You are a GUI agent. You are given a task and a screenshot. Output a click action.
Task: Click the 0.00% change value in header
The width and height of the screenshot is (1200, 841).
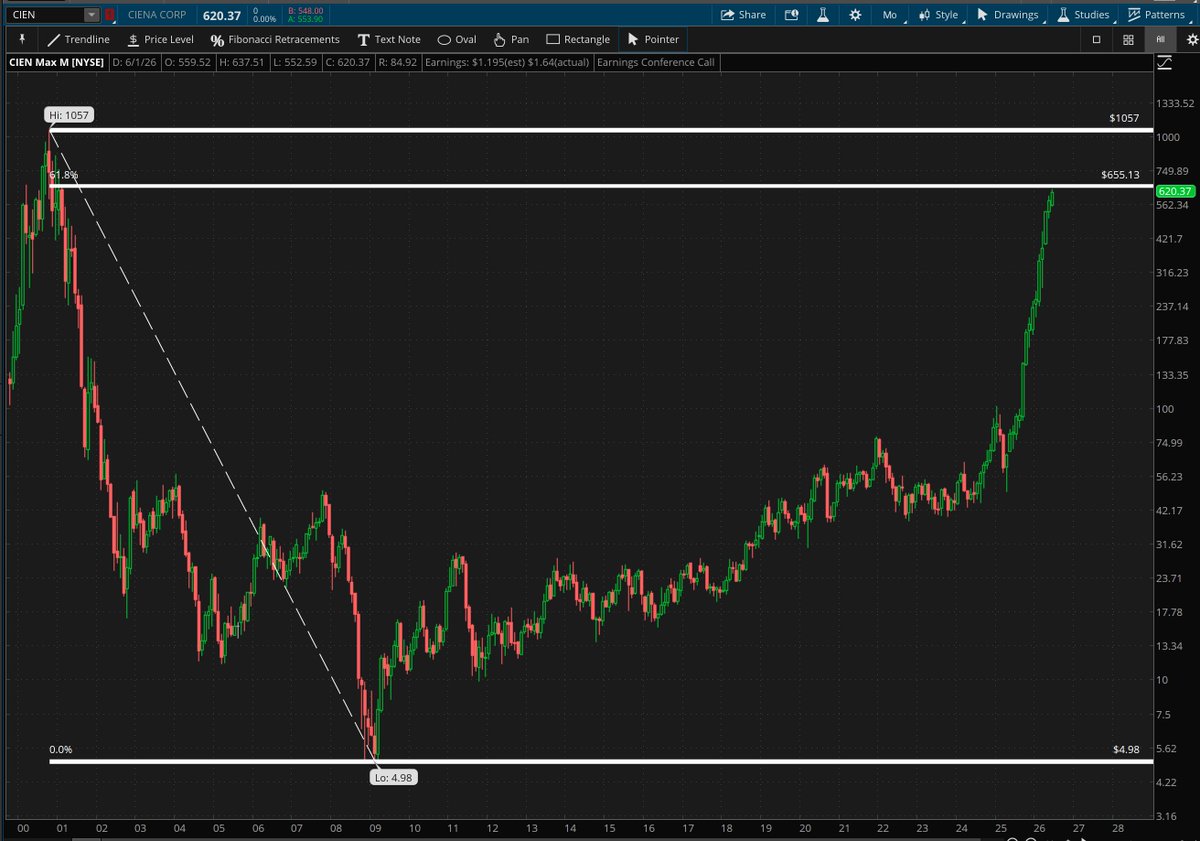[265, 20]
